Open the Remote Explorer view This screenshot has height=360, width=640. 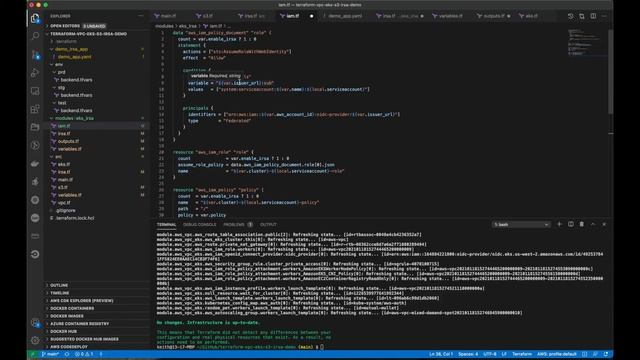tap(35, 91)
